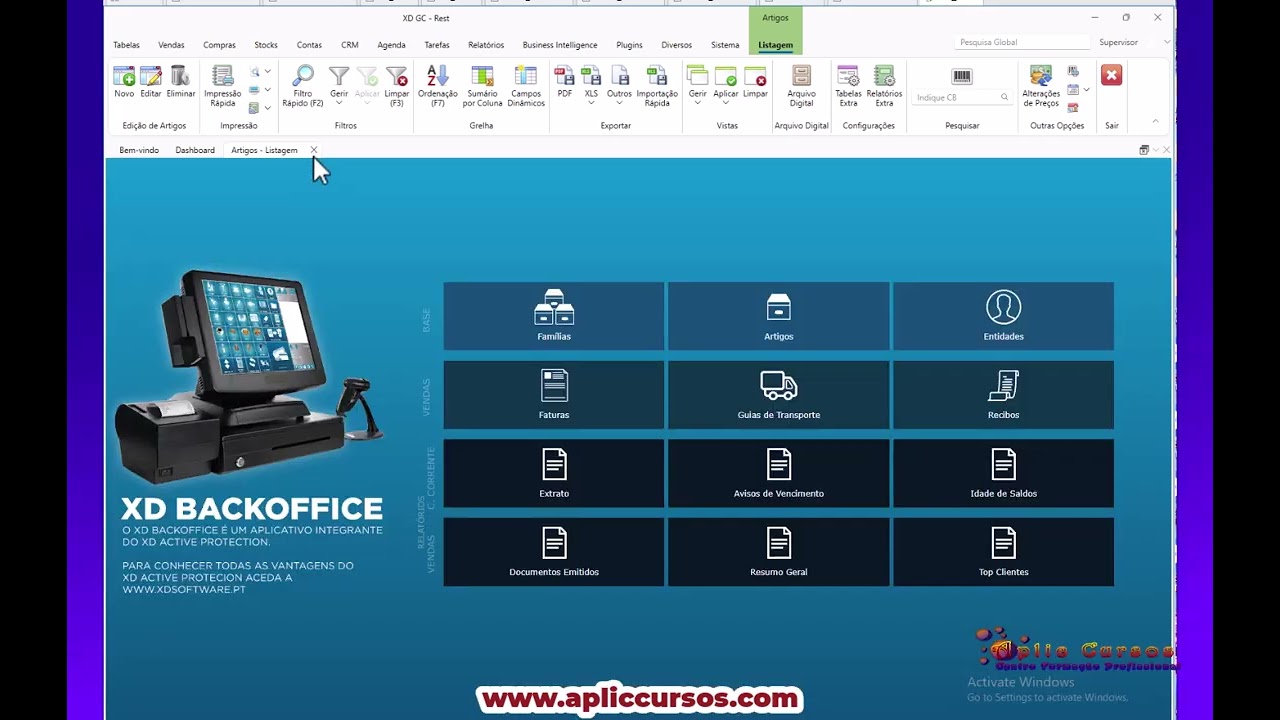Open the Plugins menu
This screenshot has width=1280, height=720.
630,45
